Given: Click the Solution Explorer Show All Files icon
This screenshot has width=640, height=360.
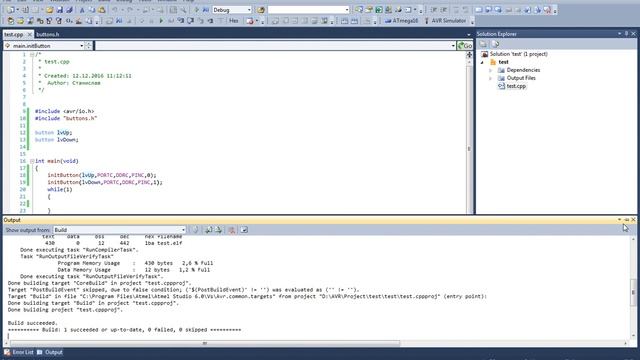Looking at the screenshot, I should (x=495, y=44).
